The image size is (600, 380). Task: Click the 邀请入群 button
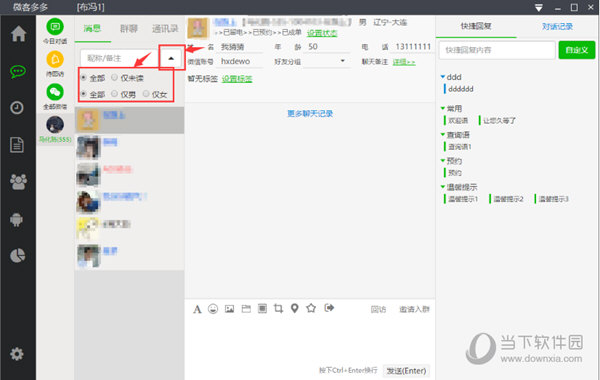(x=414, y=309)
